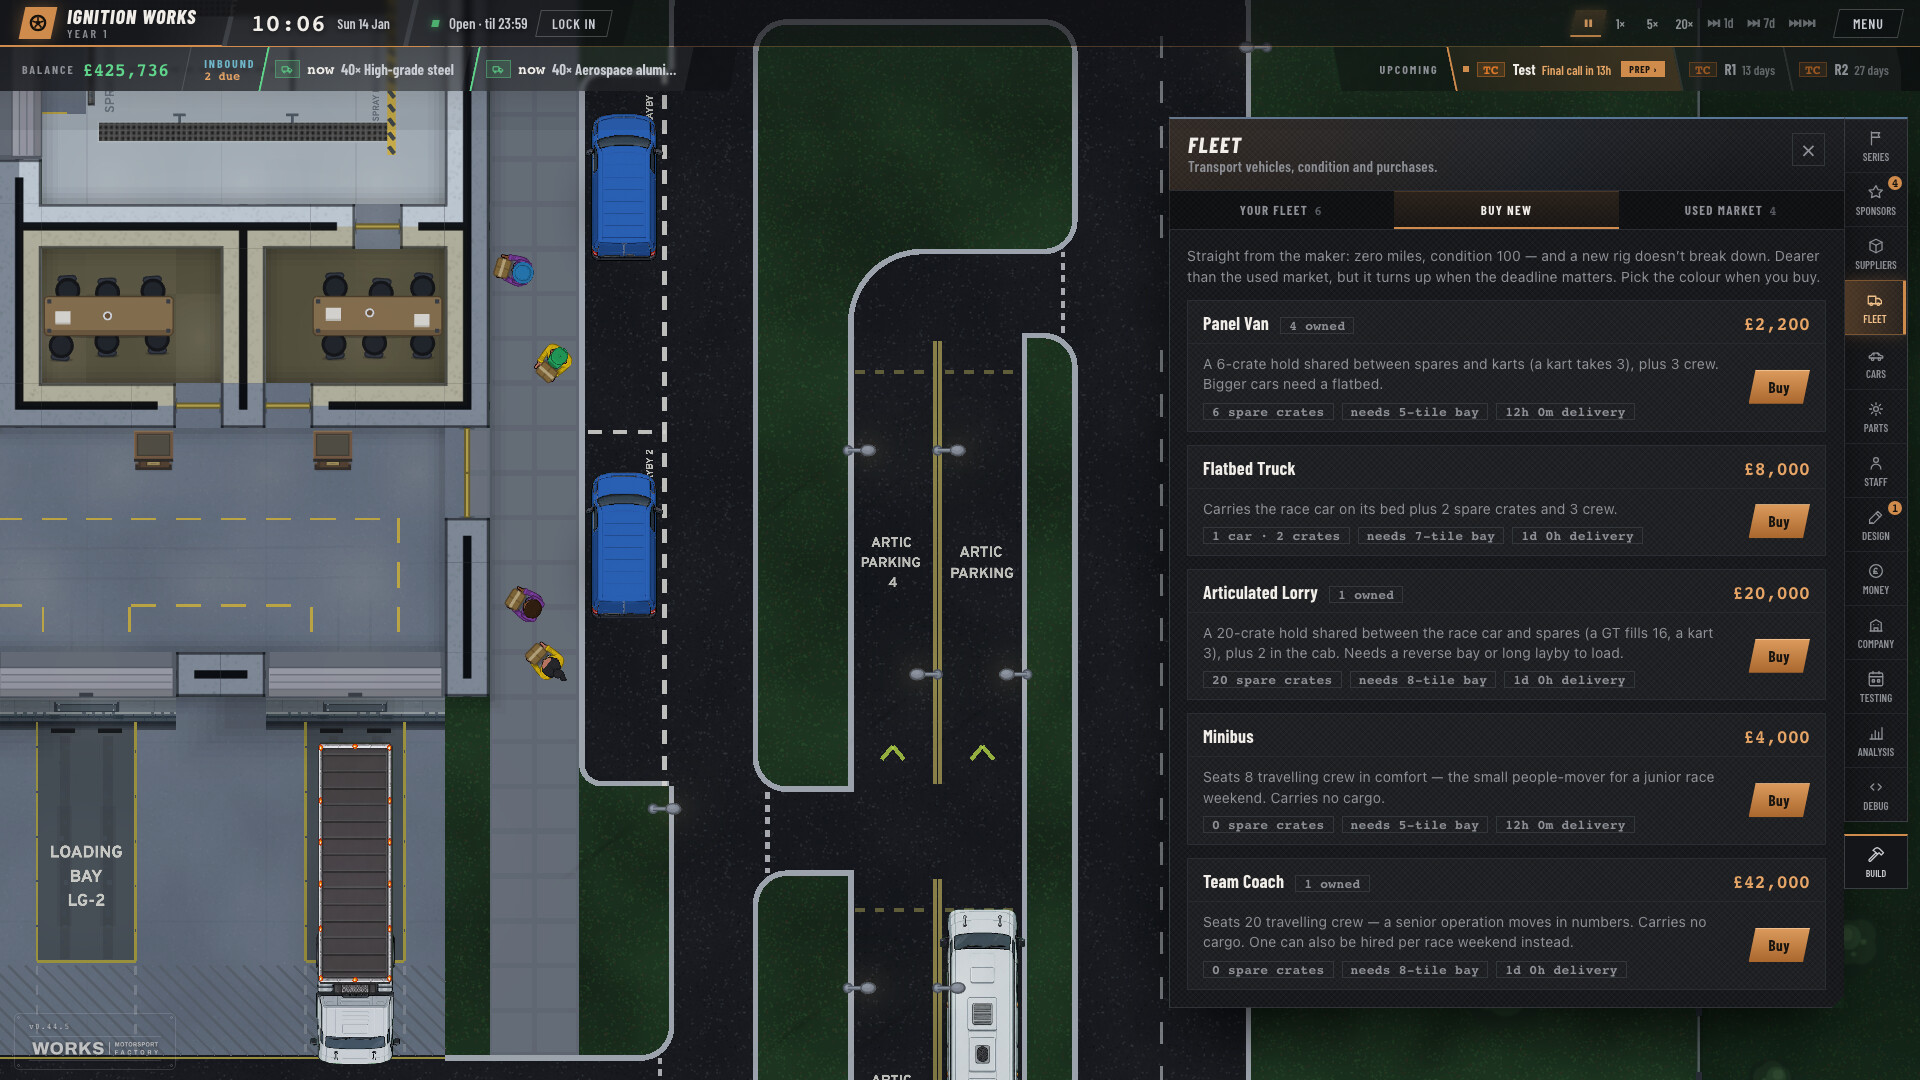This screenshot has width=1920, height=1080.
Task: Click the Lock In button
Action: point(574,24)
